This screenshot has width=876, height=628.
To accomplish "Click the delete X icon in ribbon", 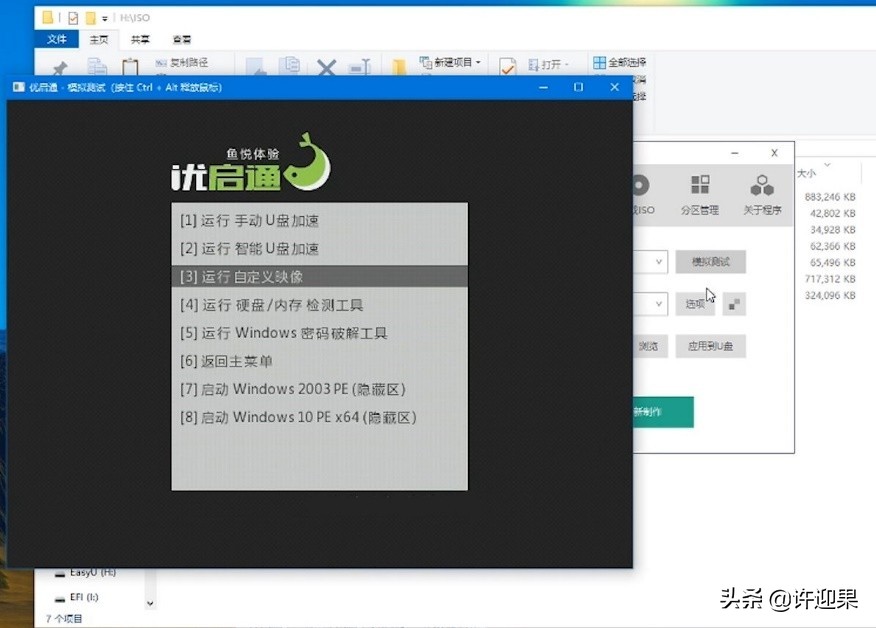I will (x=326, y=68).
